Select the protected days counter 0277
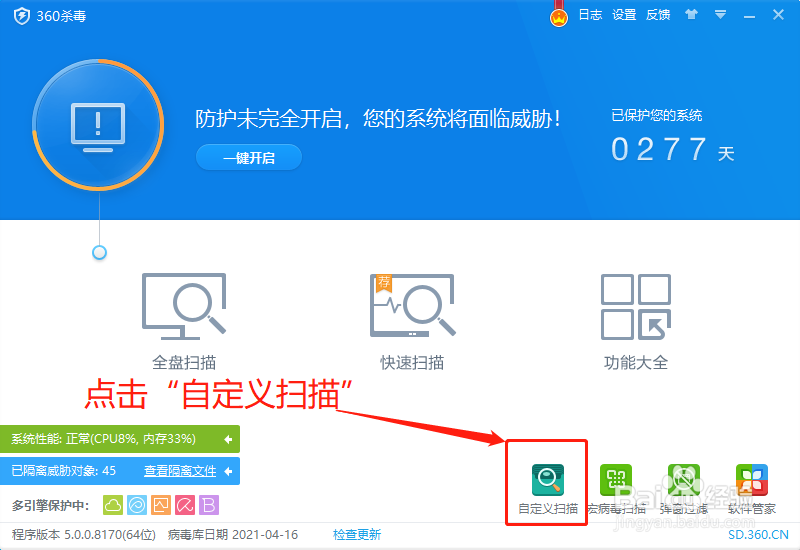Viewport: 800px width, 550px height. [659, 149]
